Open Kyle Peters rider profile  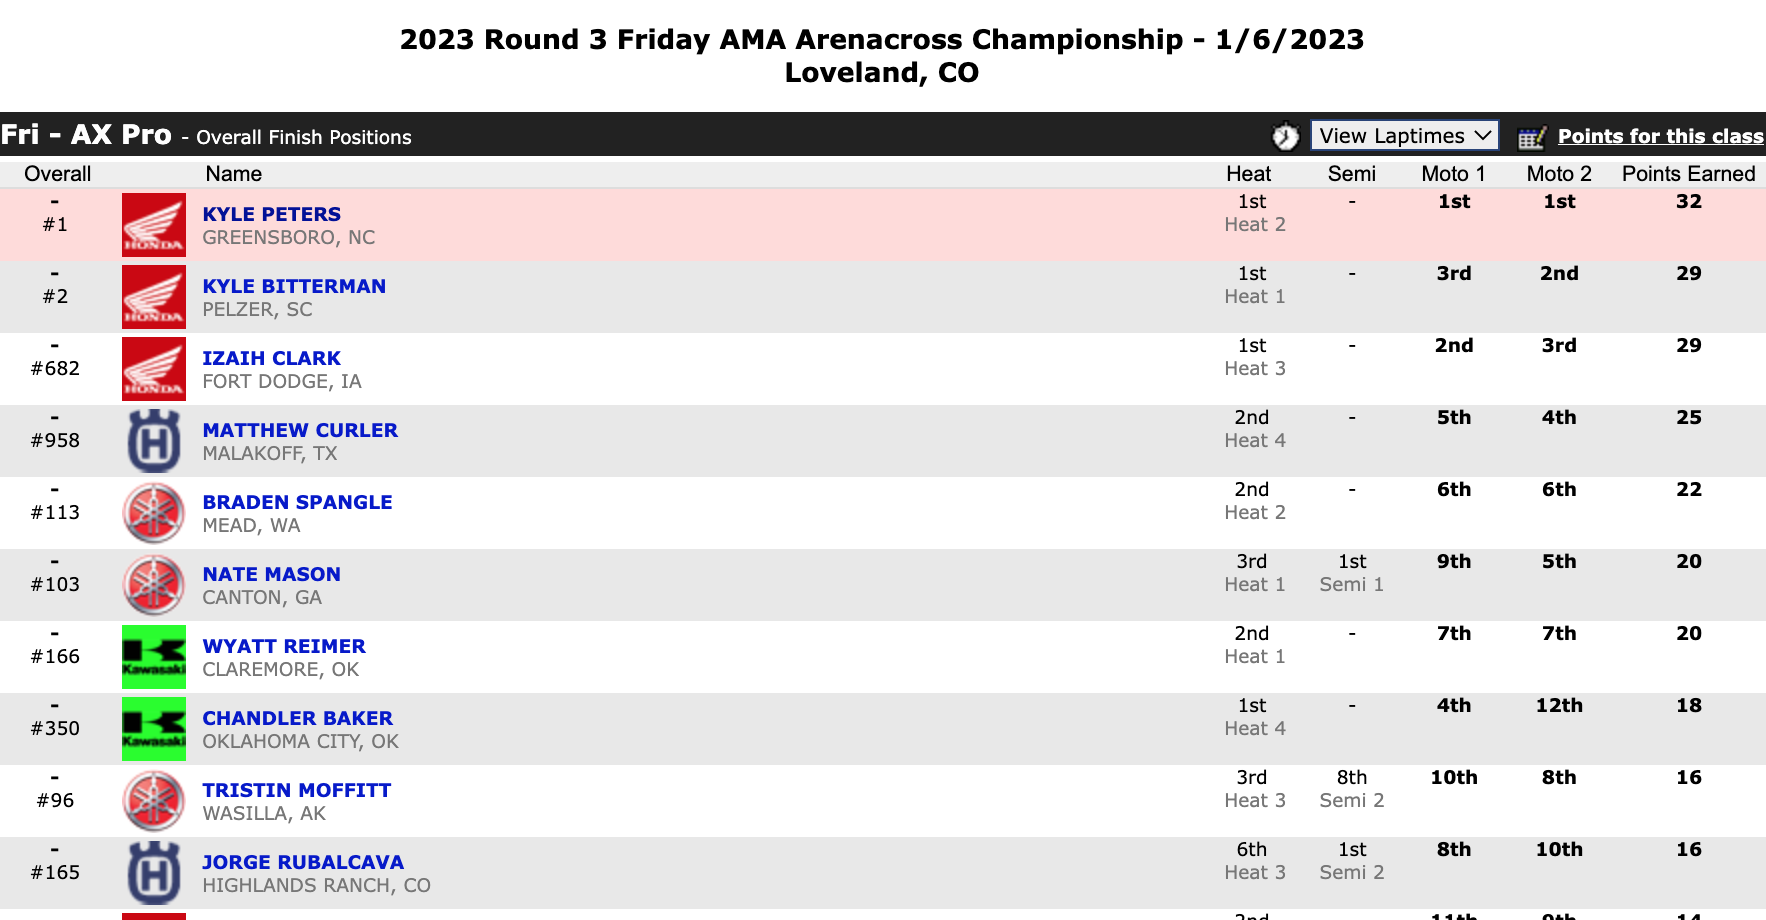(x=271, y=214)
